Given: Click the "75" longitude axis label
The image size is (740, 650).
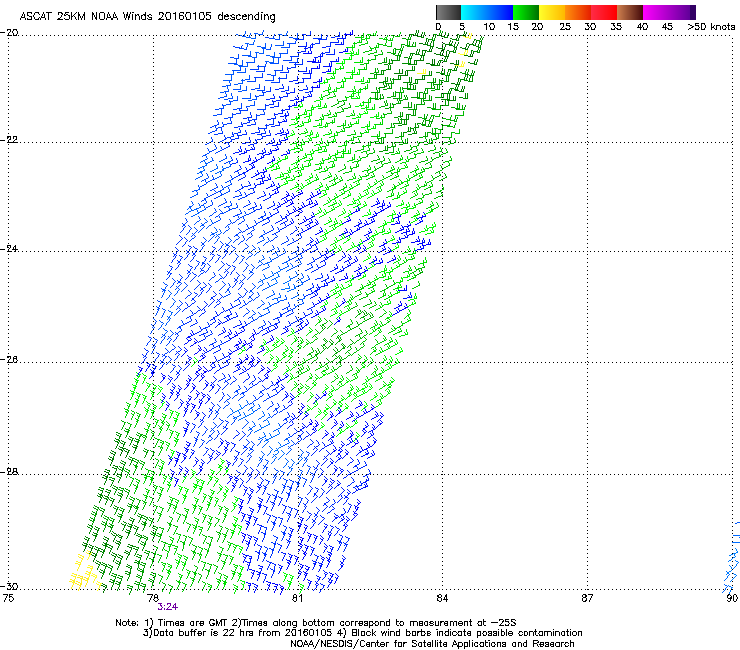Looking at the screenshot, I should point(8,598).
